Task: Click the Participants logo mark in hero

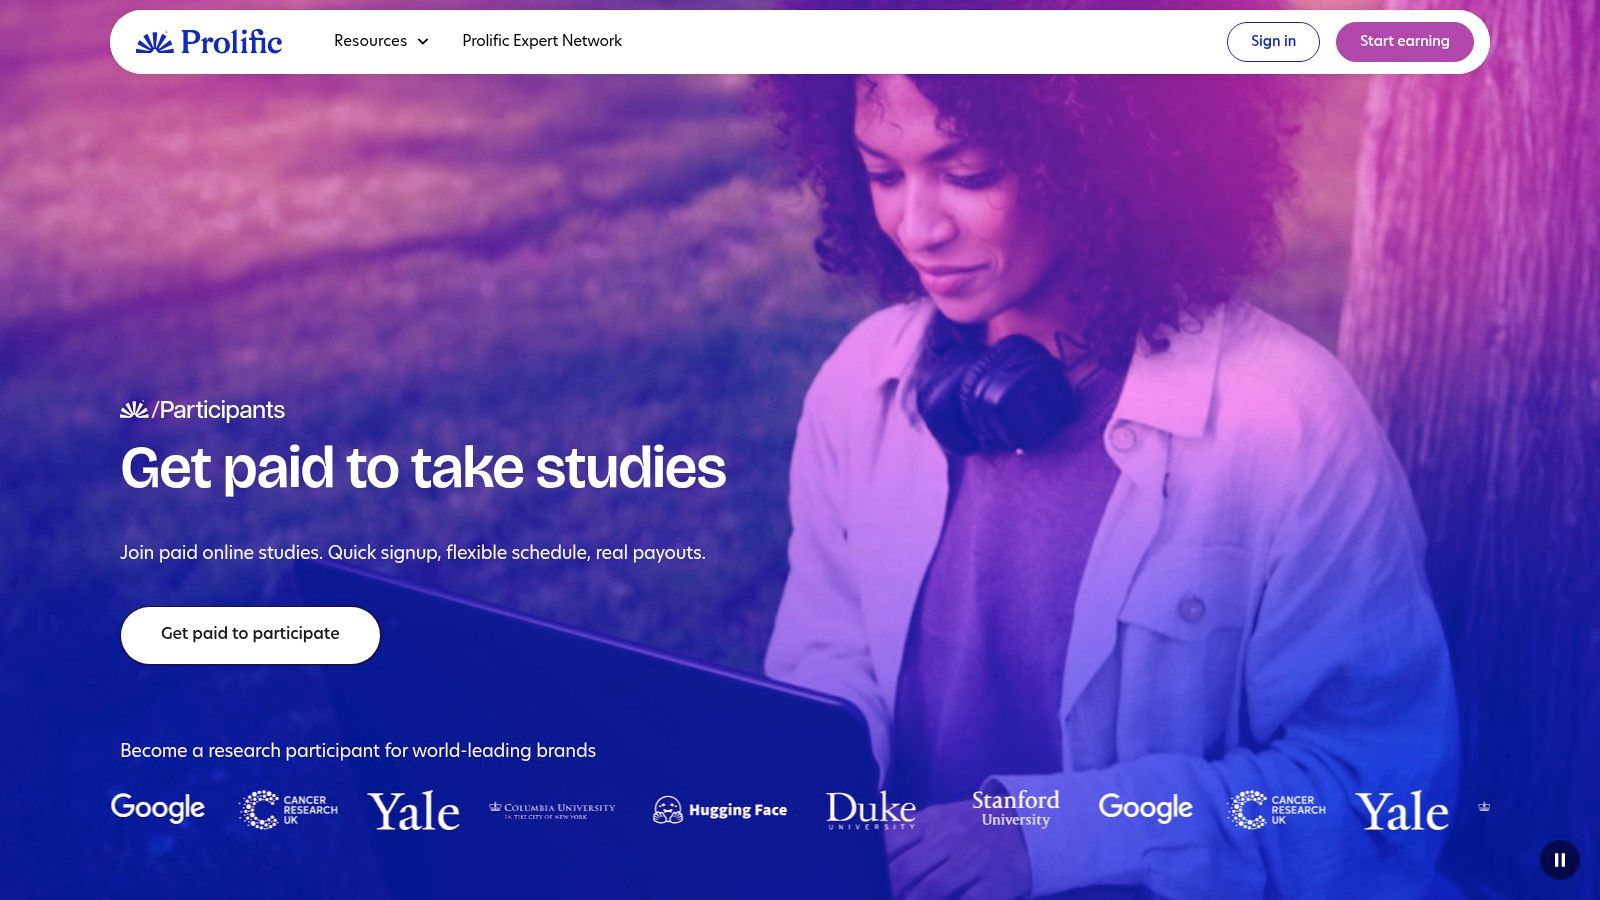Action: (x=134, y=410)
